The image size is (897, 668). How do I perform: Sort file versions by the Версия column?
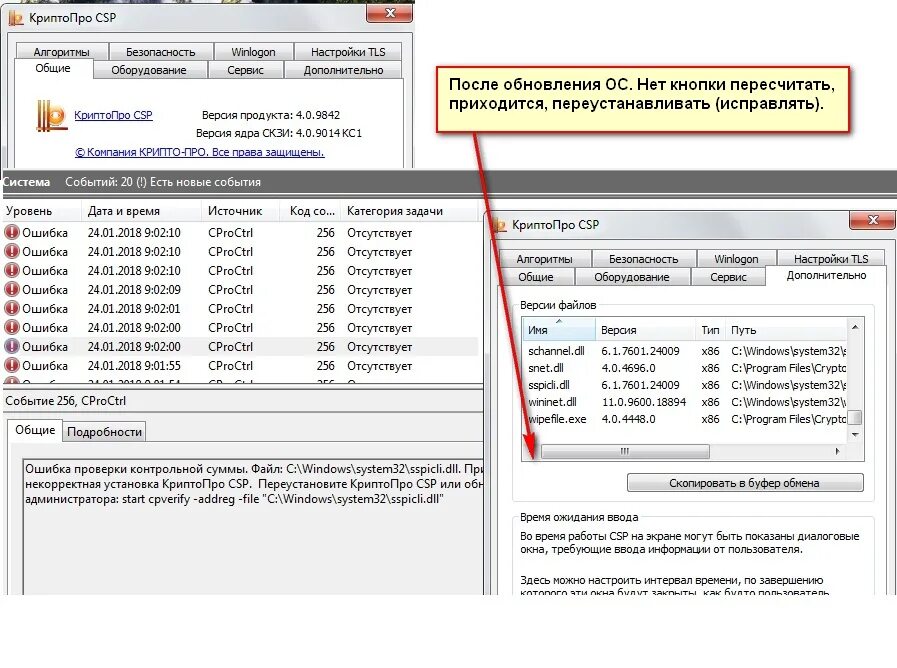[x=645, y=330]
